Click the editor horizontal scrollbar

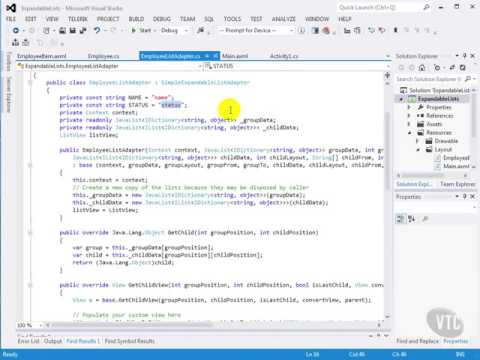213,324
